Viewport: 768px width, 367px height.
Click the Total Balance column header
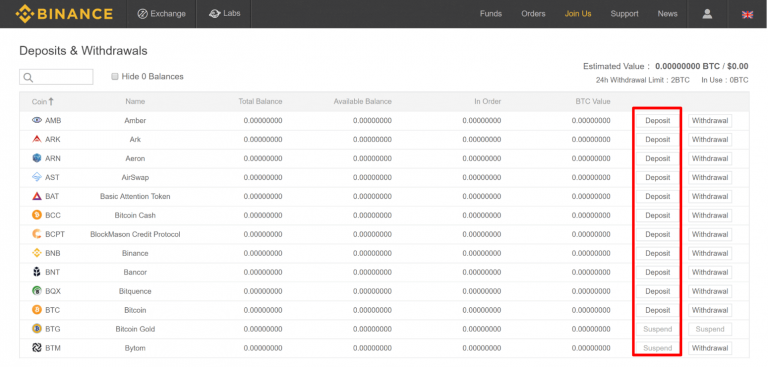pyautogui.click(x=260, y=101)
